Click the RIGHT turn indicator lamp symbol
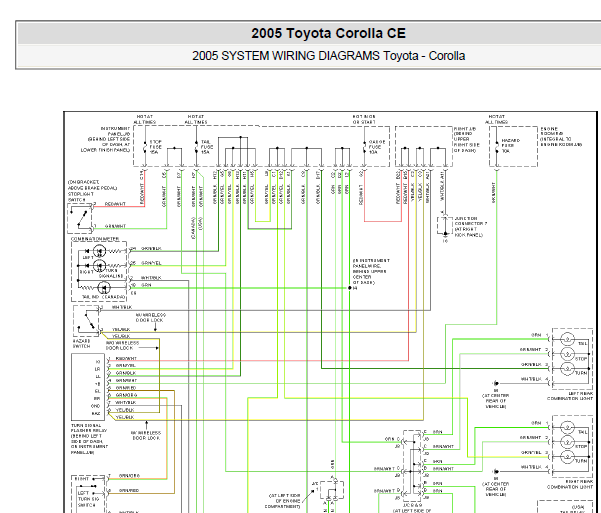The height and width of the screenshot is (513, 601). coord(100,265)
